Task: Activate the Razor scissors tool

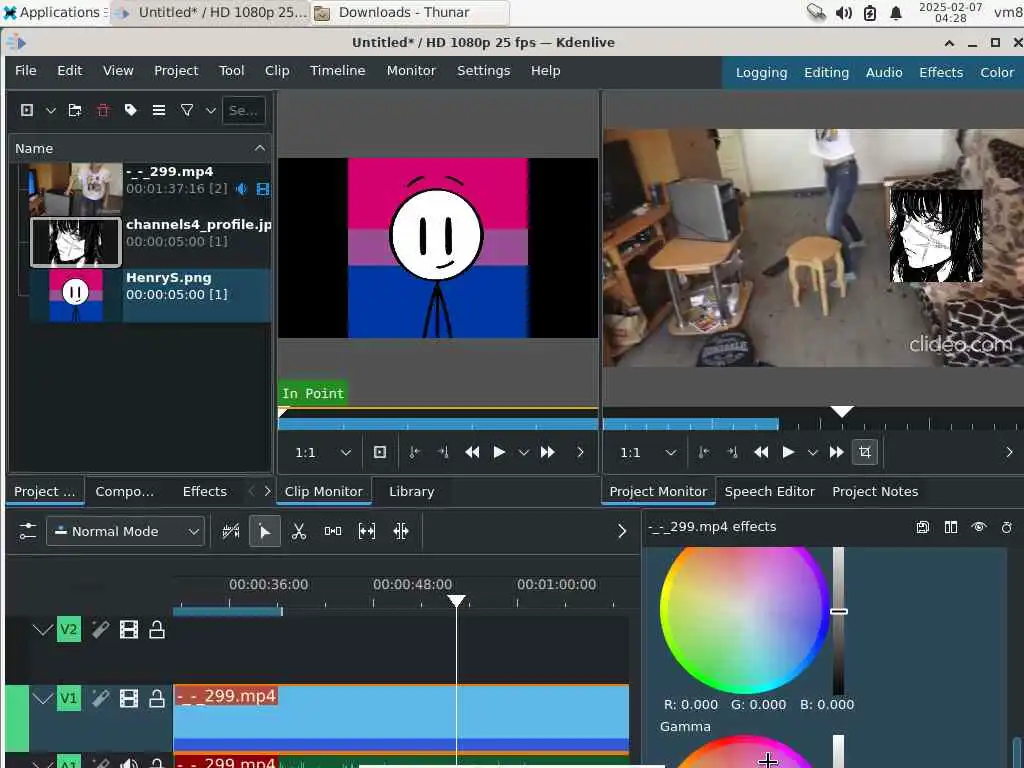Action: tap(299, 531)
